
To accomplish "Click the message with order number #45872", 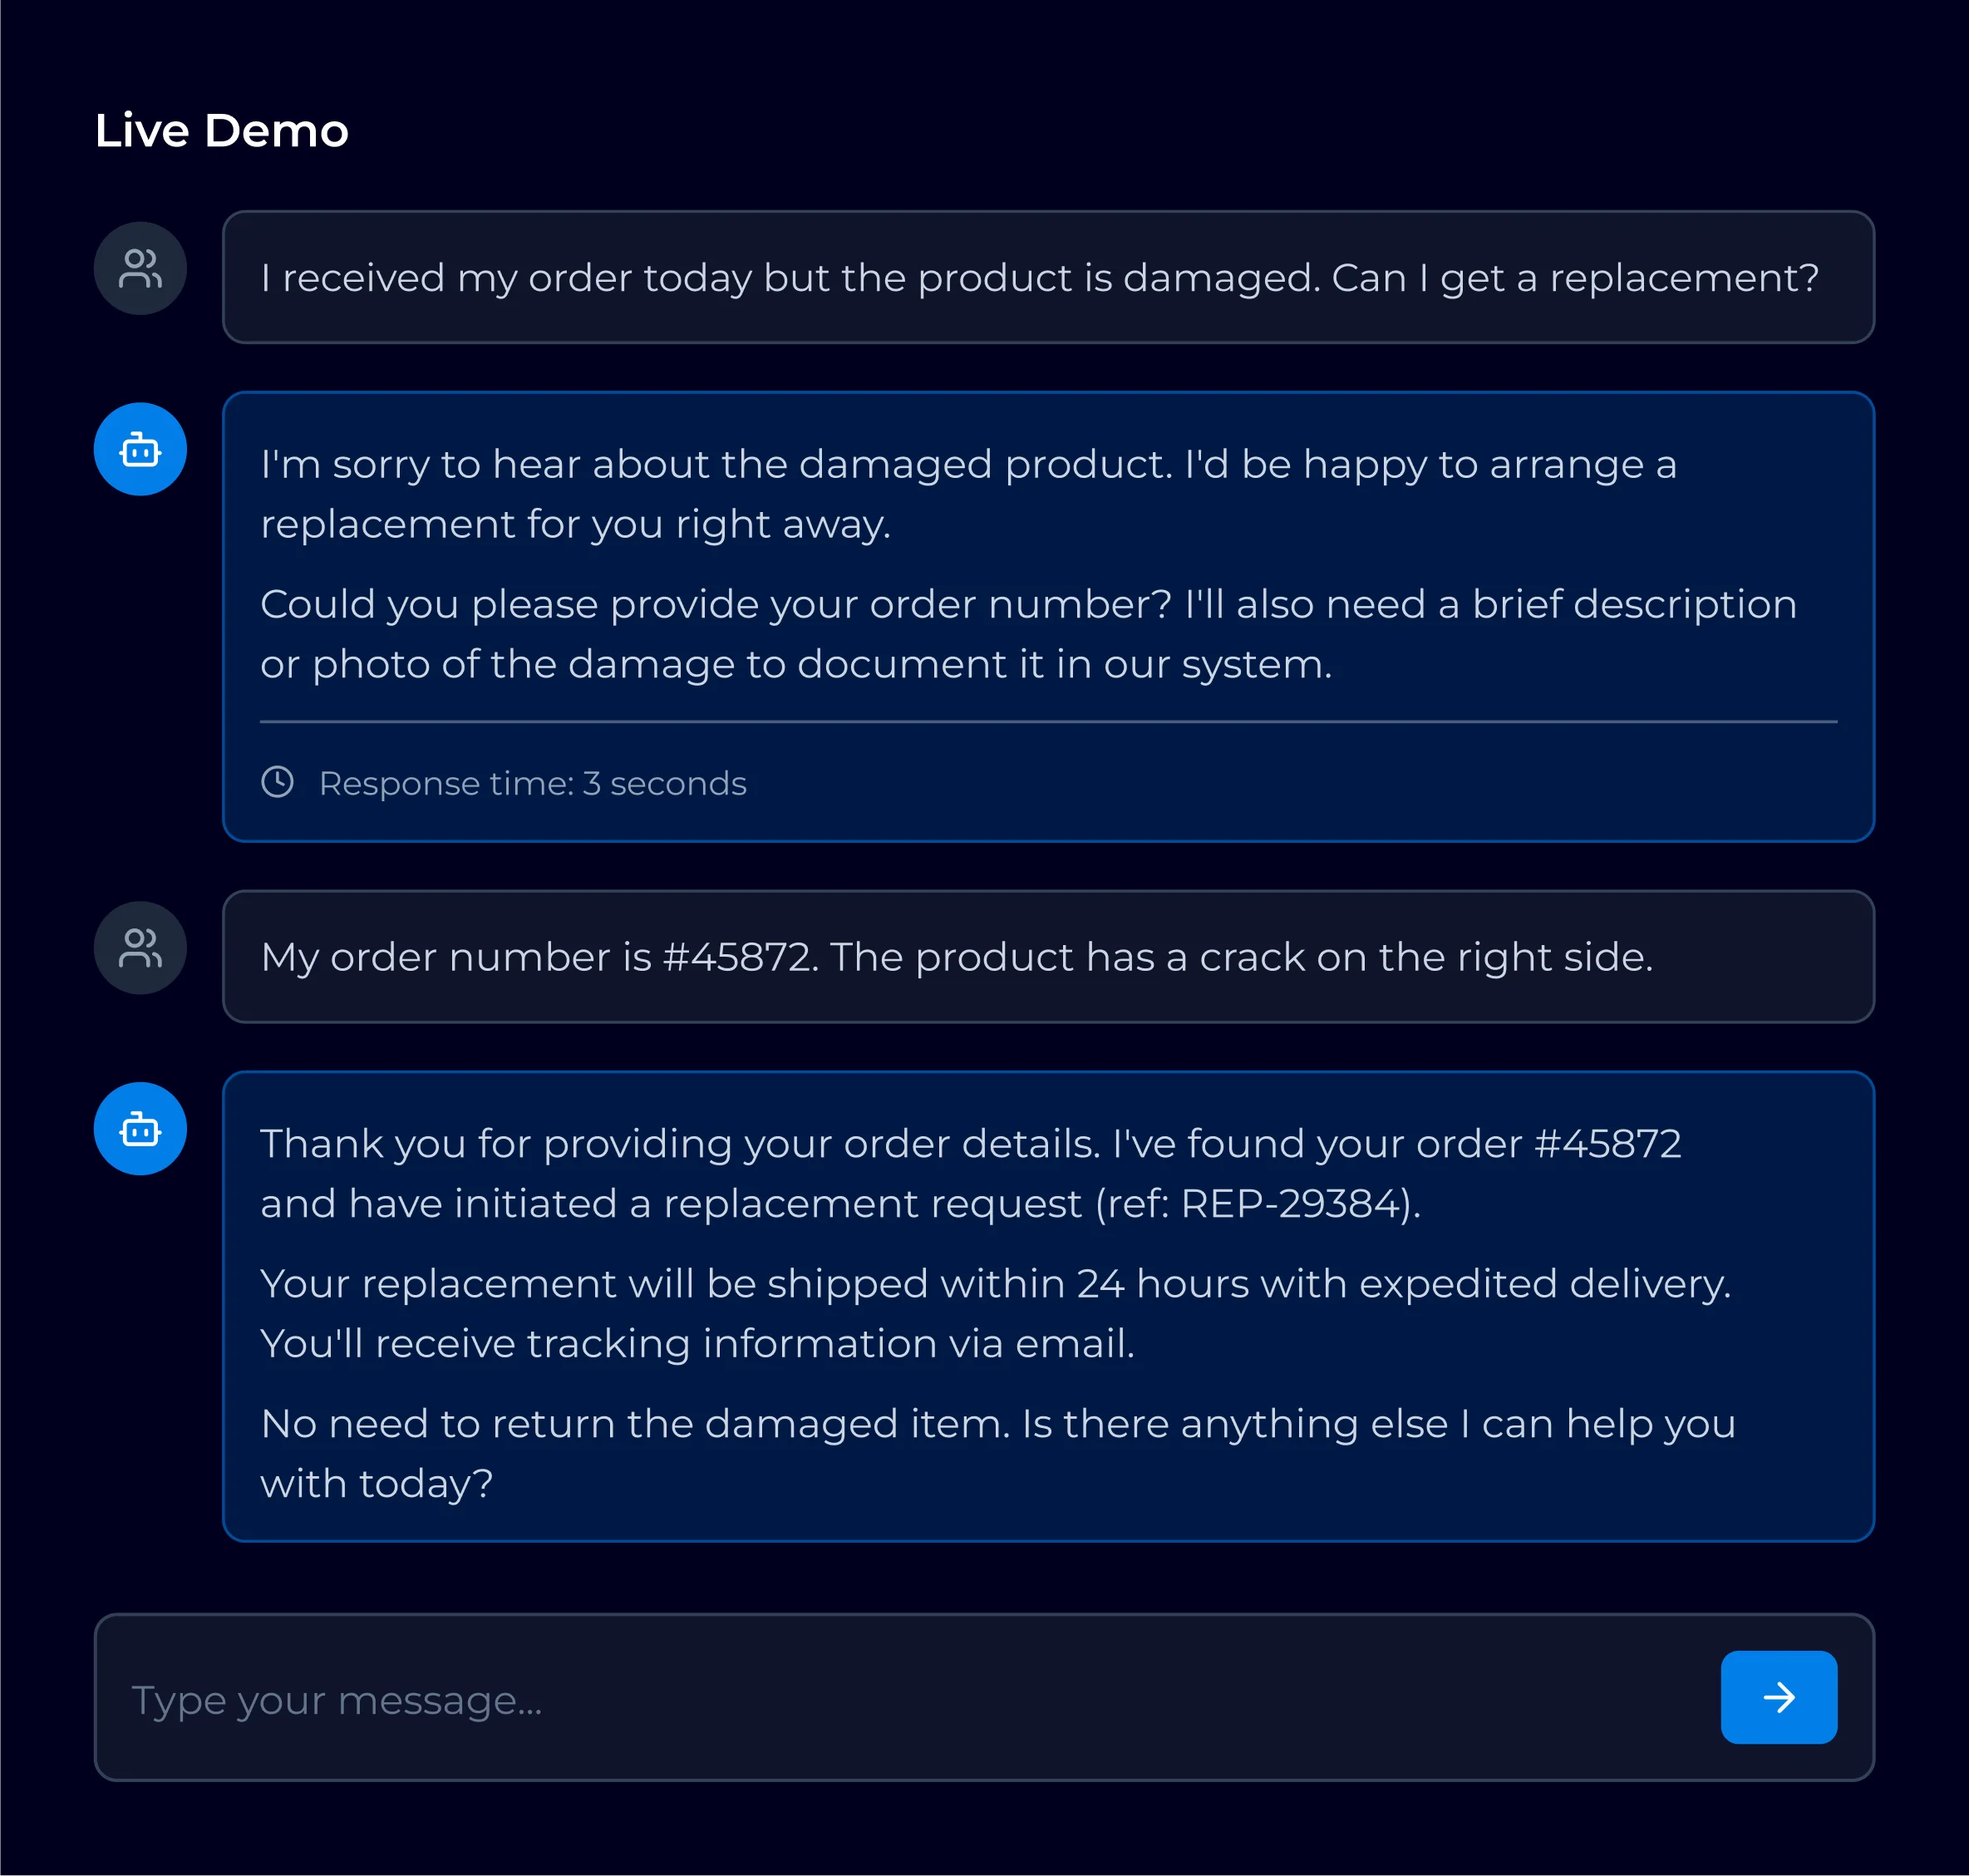I will pos(1048,957).
